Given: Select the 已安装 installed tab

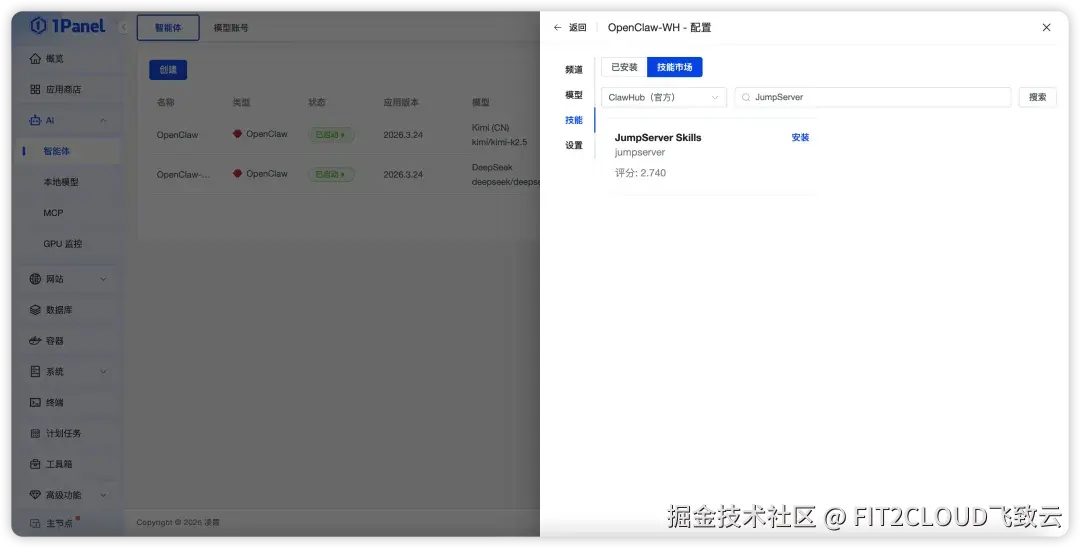Looking at the screenshot, I should 624,67.
